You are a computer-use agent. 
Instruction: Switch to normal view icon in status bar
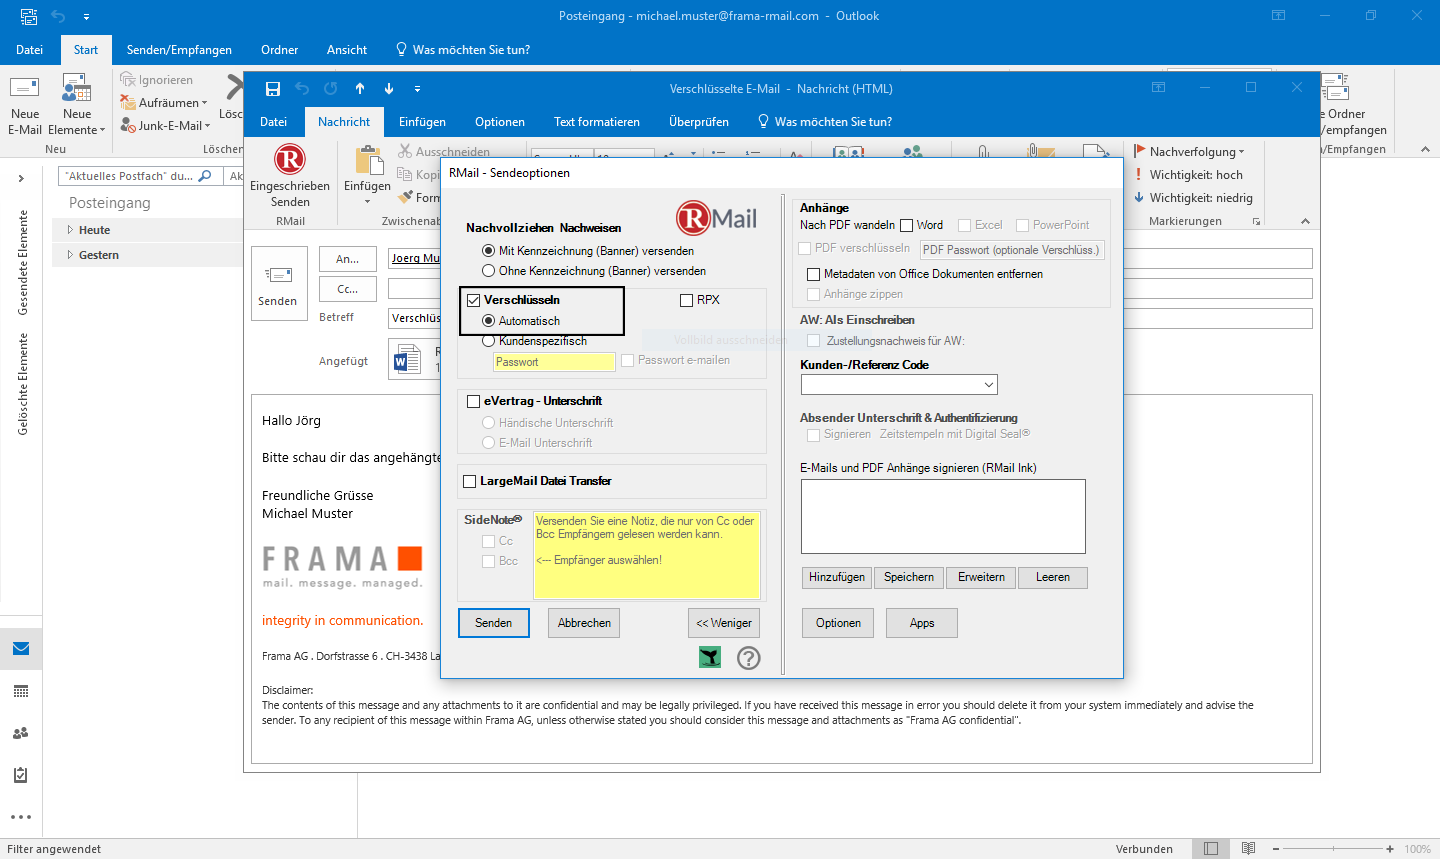[1211, 848]
